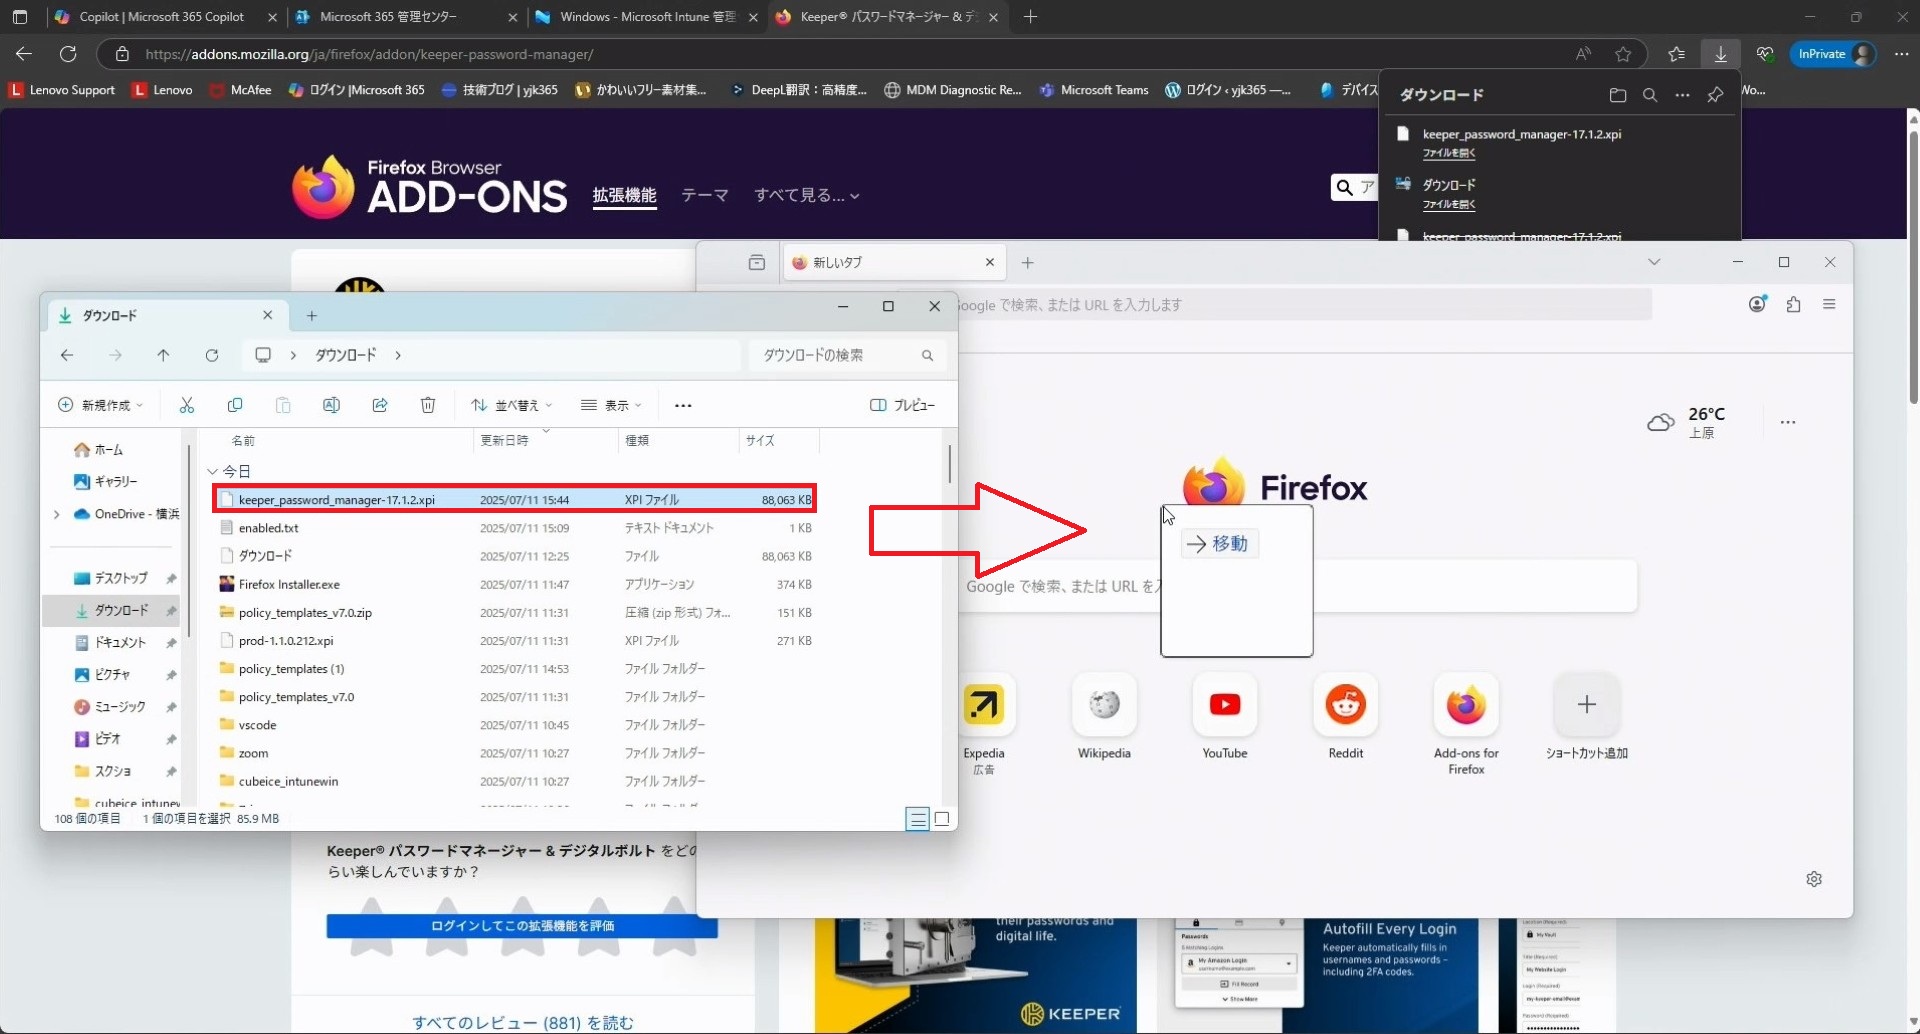
Task: Click the cut scissors icon in Explorer toolbar
Action: pyautogui.click(x=186, y=405)
